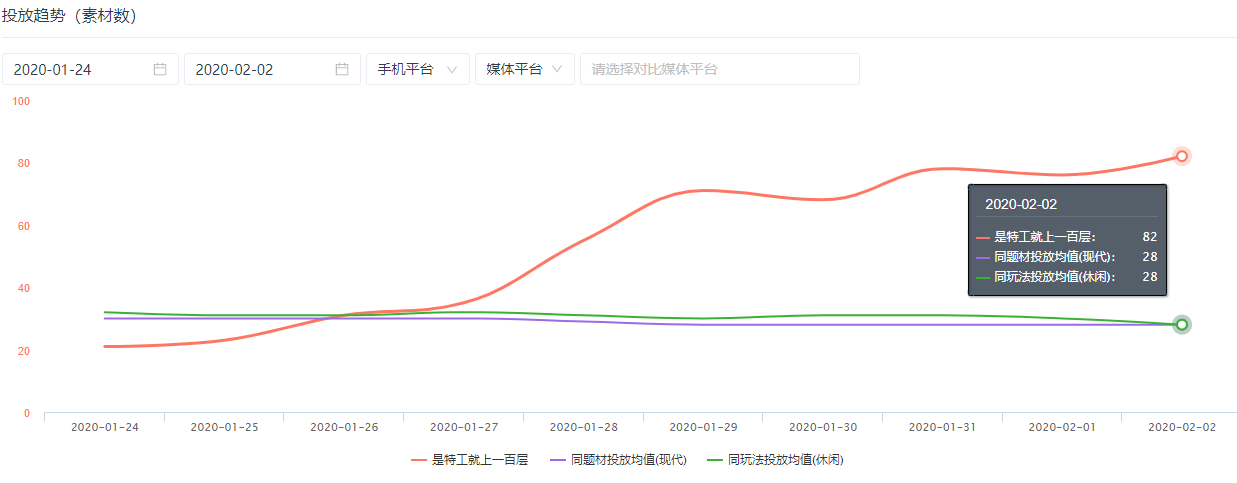The image size is (1237, 483).
Task: Click the green legend line marker
Action: coord(714,460)
